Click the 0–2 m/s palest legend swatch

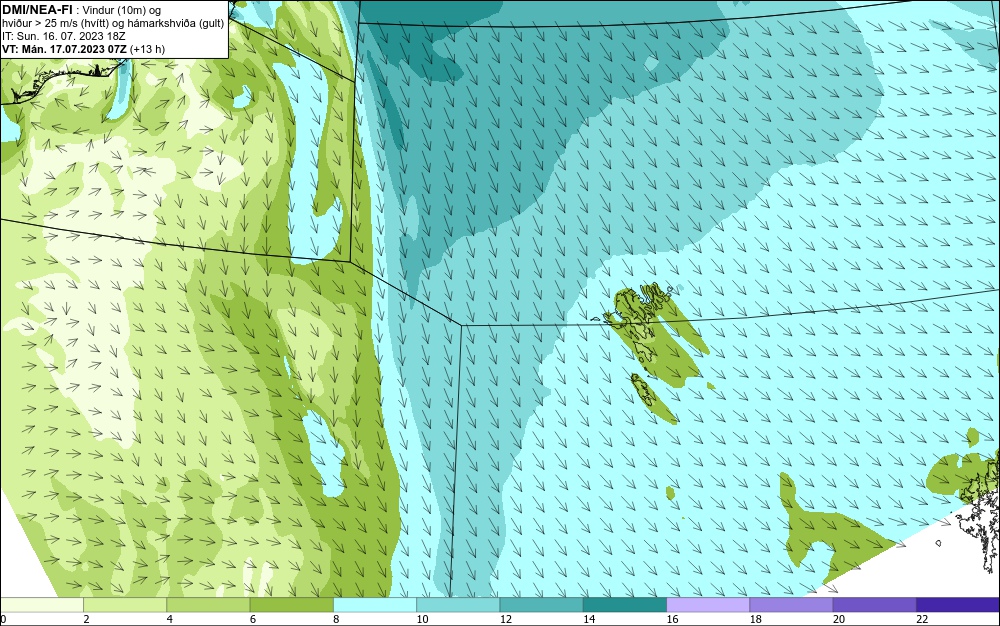[x=41, y=605]
